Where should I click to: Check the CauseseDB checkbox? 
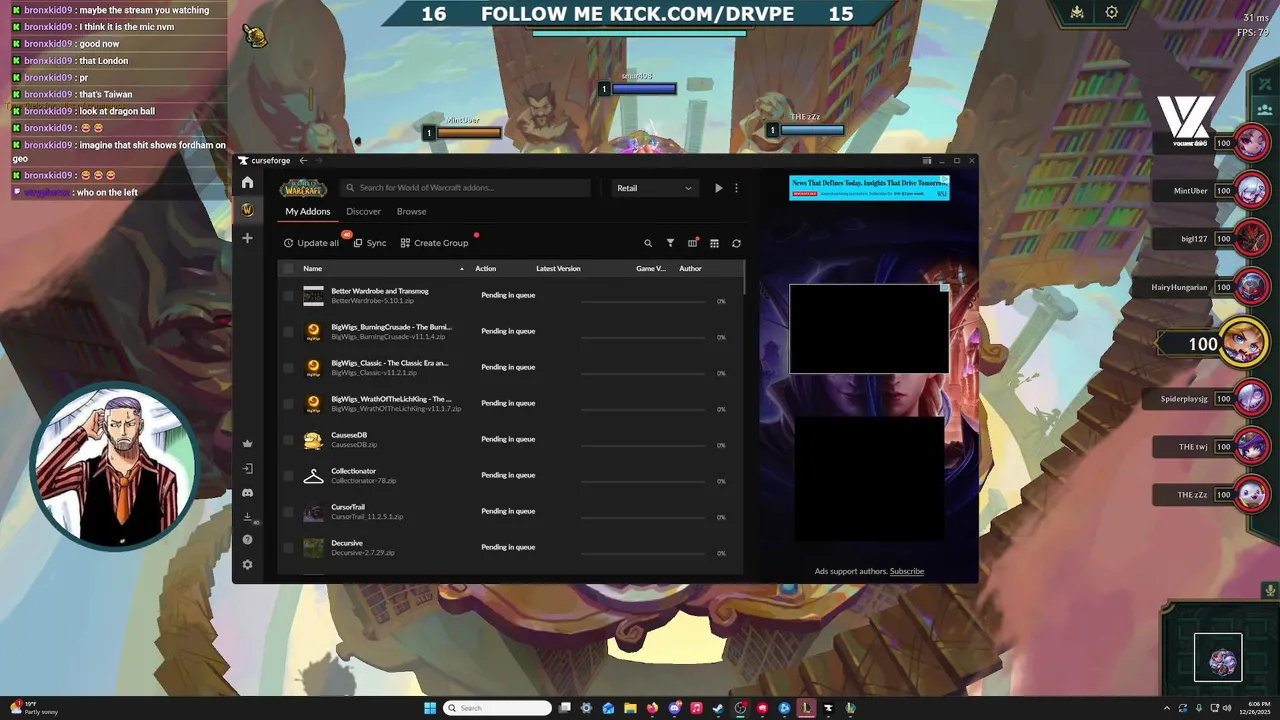[x=289, y=440]
